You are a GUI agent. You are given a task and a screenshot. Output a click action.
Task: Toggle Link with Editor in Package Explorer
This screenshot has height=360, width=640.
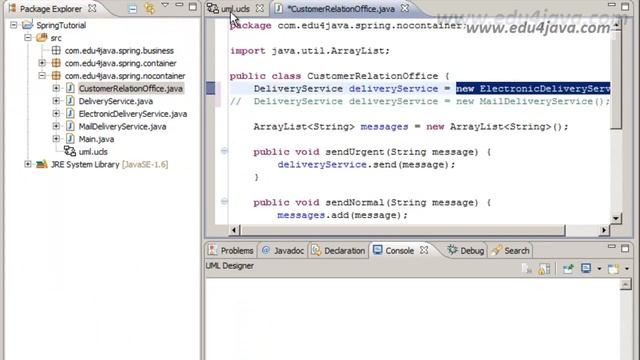pyautogui.click(x=150, y=9)
